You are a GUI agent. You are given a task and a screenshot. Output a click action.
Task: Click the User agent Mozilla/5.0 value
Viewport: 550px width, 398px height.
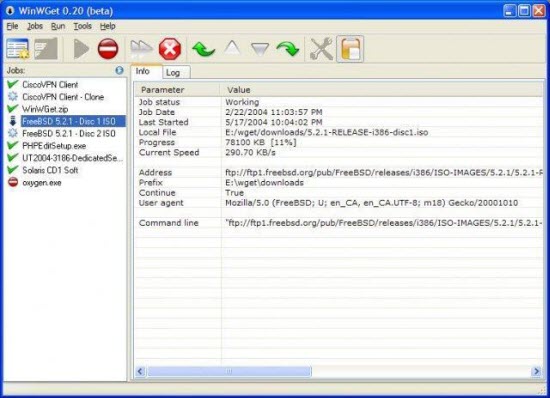(x=371, y=203)
